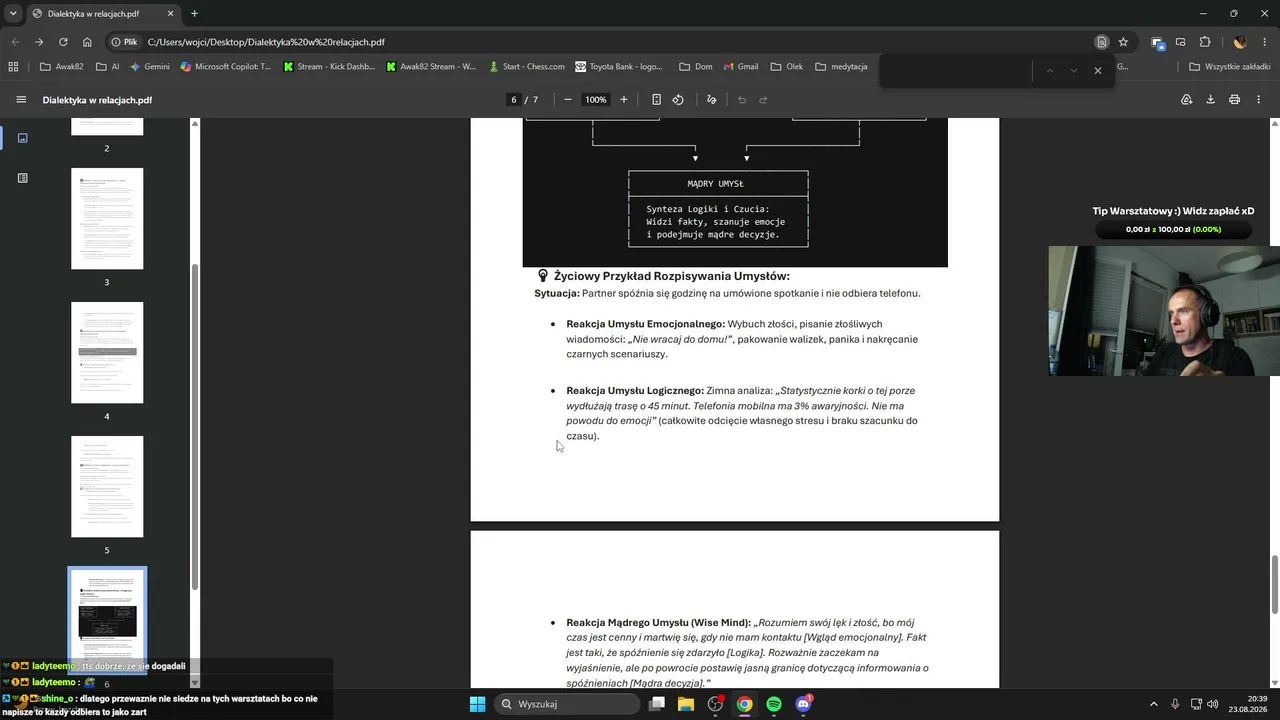The height and width of the screenshot is (720, 1280).
Task: Open Task View from the taskbar
Action: tap(657, 704)
